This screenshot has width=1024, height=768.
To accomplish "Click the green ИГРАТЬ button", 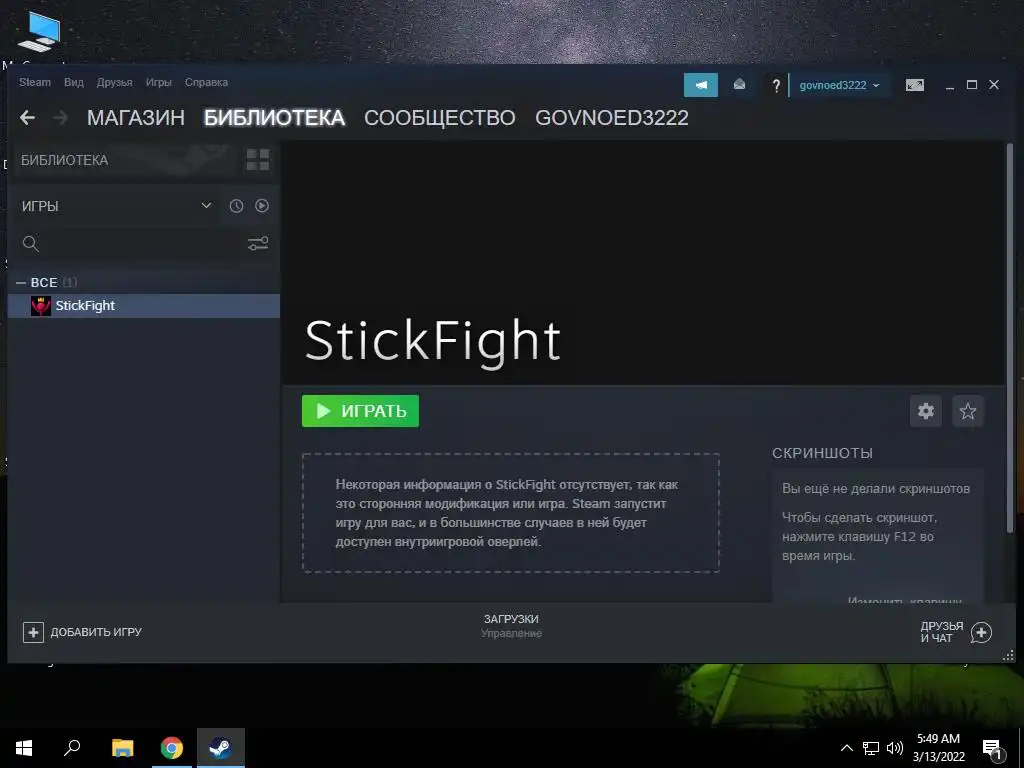I will pos(360,411).
